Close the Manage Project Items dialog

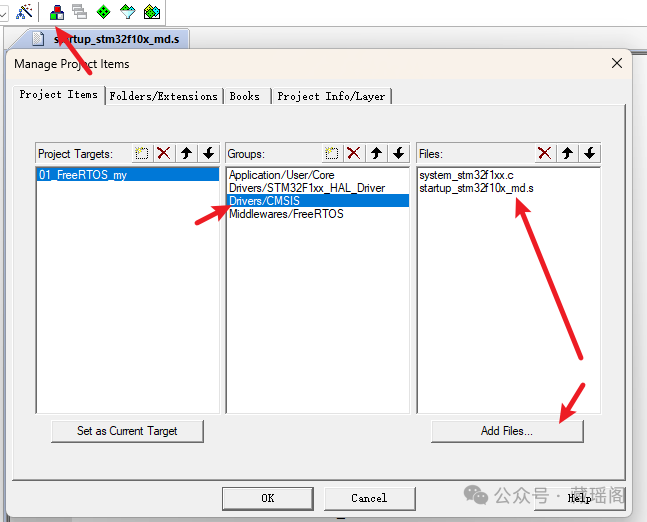click(617, 63)
